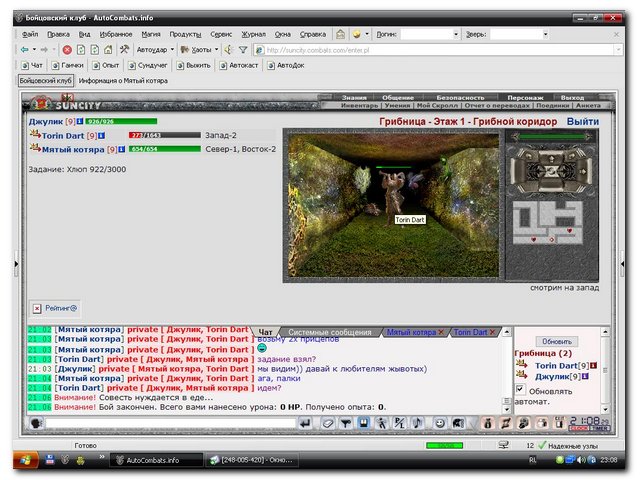The height and width of the screenshot is (480, 640).
Task: Click the send message arrow icon
Action: (x=305, y=423)
